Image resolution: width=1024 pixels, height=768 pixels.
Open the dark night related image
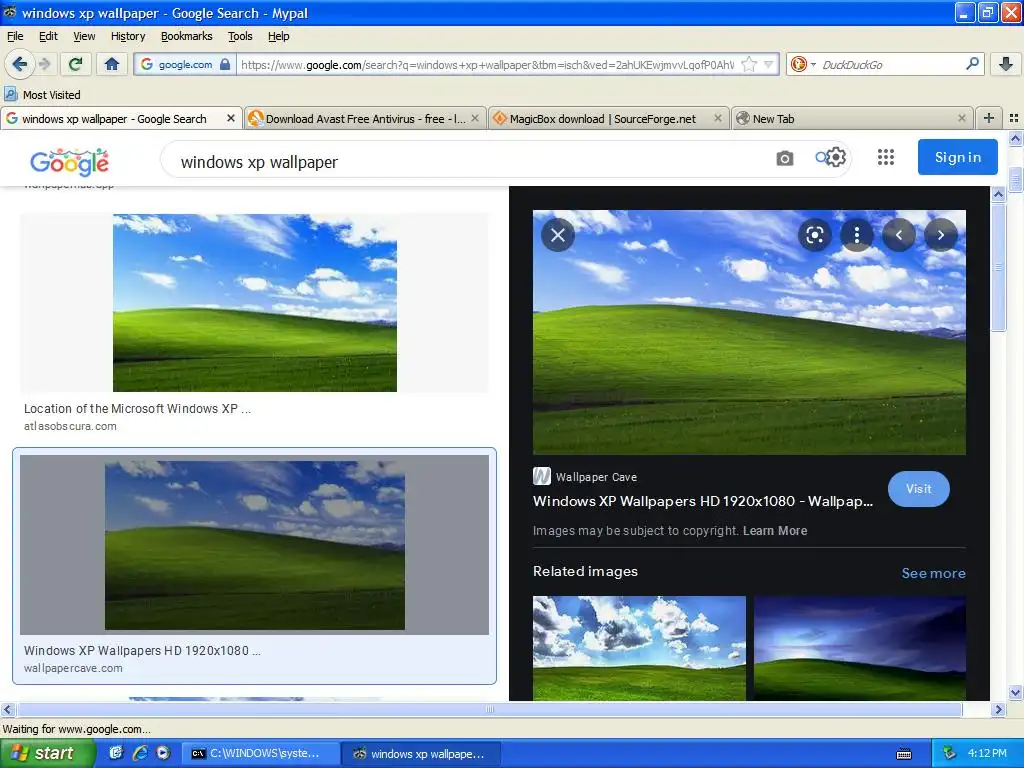point(860,648)
